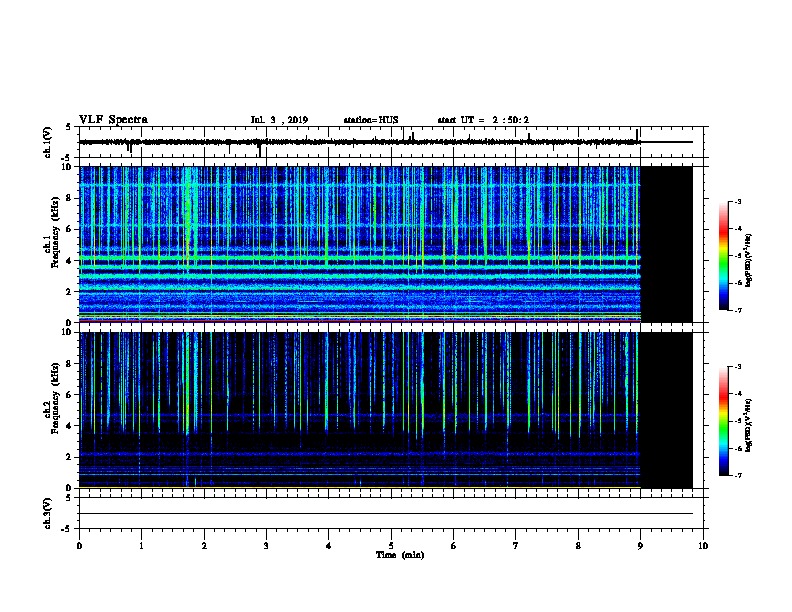
Task: Click the "8" kHz tick on ch.1 spectrogram axis
Action: click(x=70, y=198)
